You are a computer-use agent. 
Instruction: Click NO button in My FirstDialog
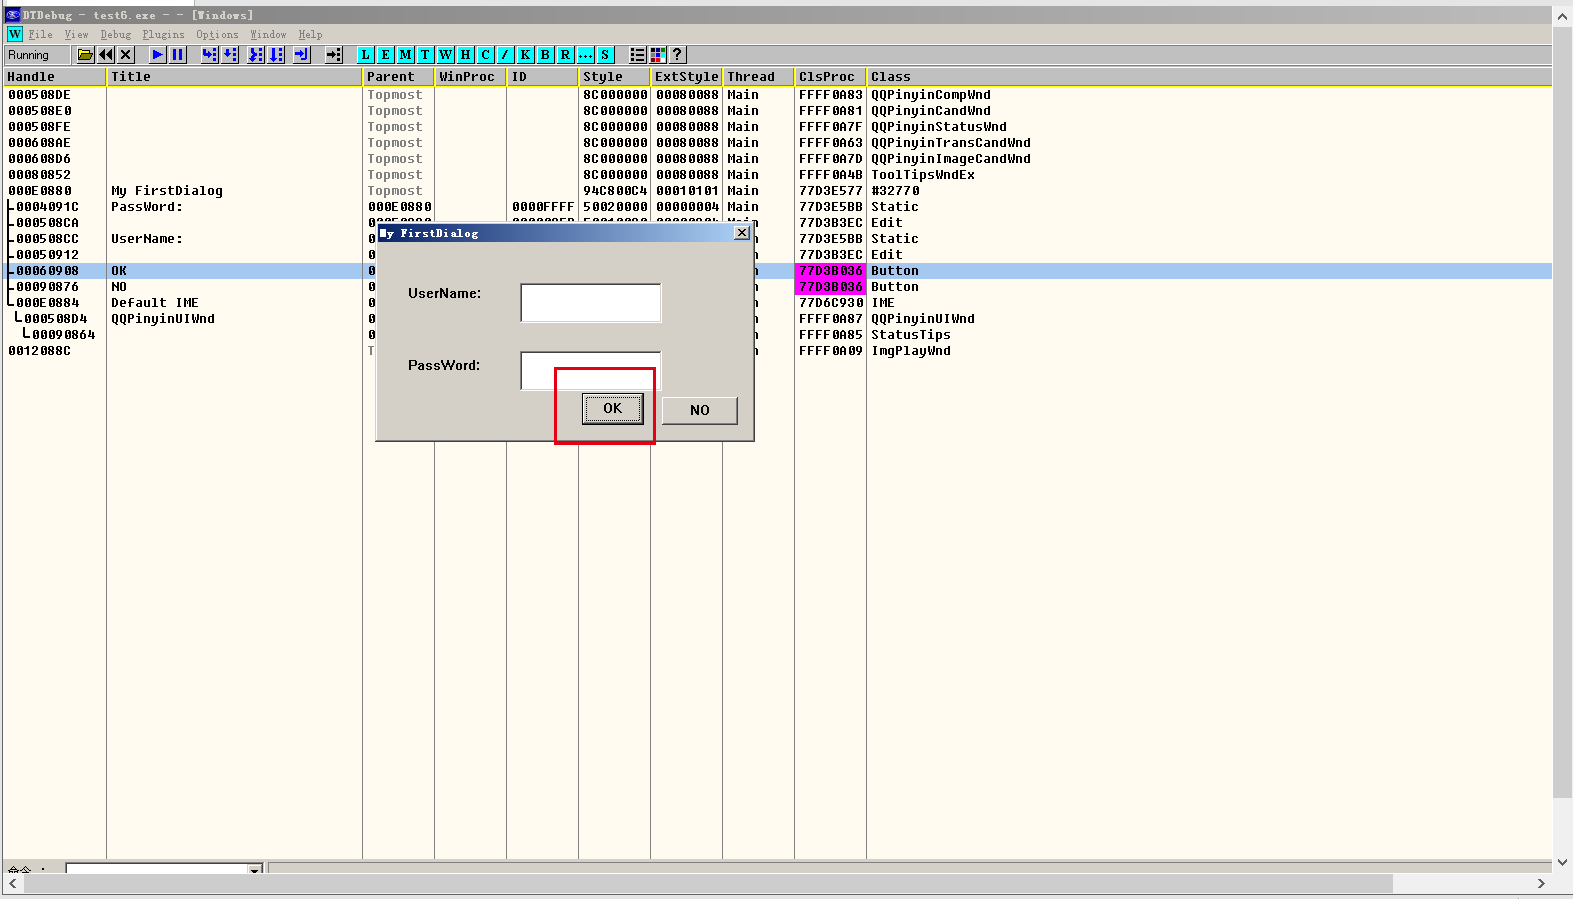700,410
